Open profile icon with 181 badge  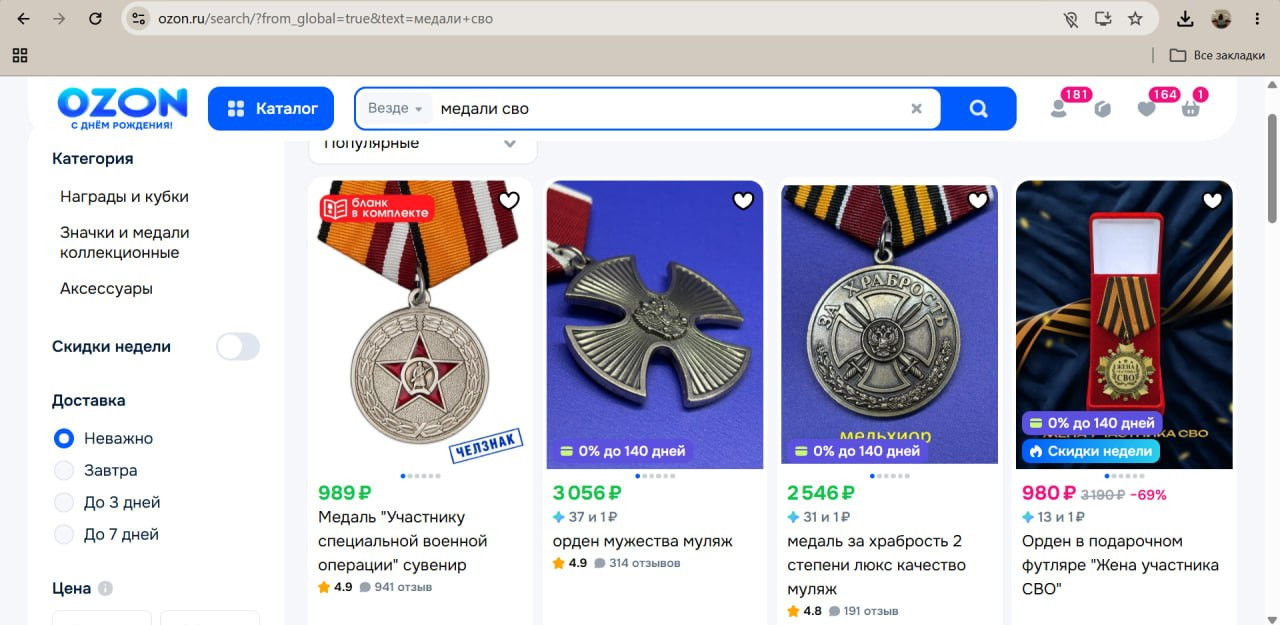click(x=1058, y=109)
